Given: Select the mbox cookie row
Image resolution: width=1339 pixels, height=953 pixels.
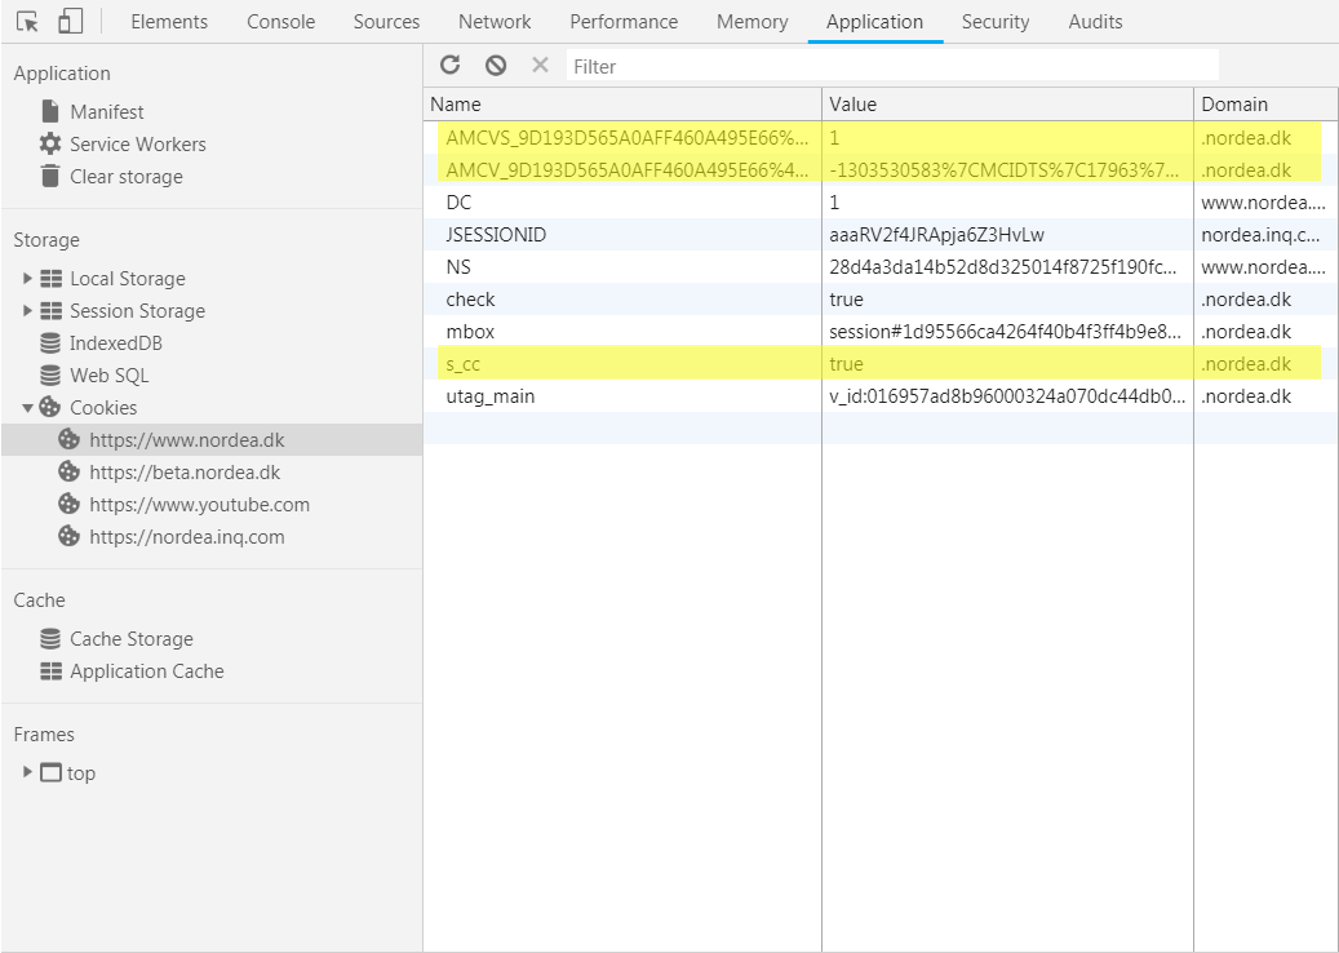Looking at the screenshot, I should tap(880, 331).
